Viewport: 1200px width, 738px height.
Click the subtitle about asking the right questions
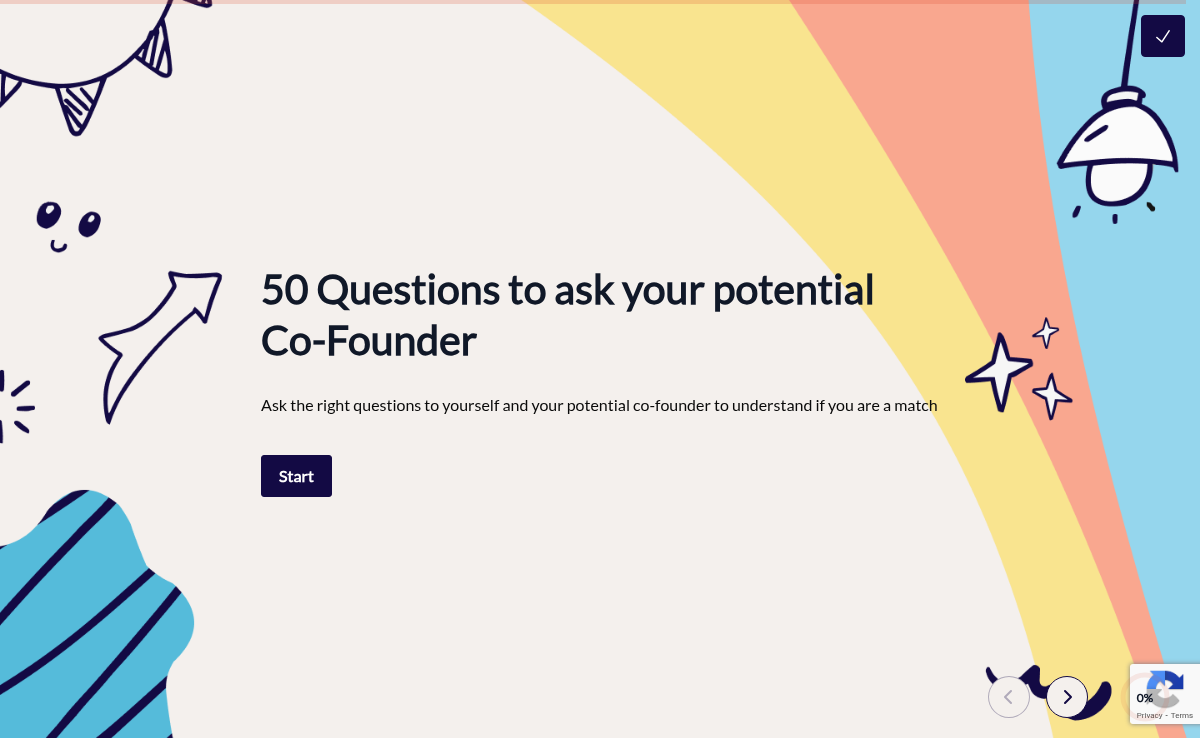598,405
